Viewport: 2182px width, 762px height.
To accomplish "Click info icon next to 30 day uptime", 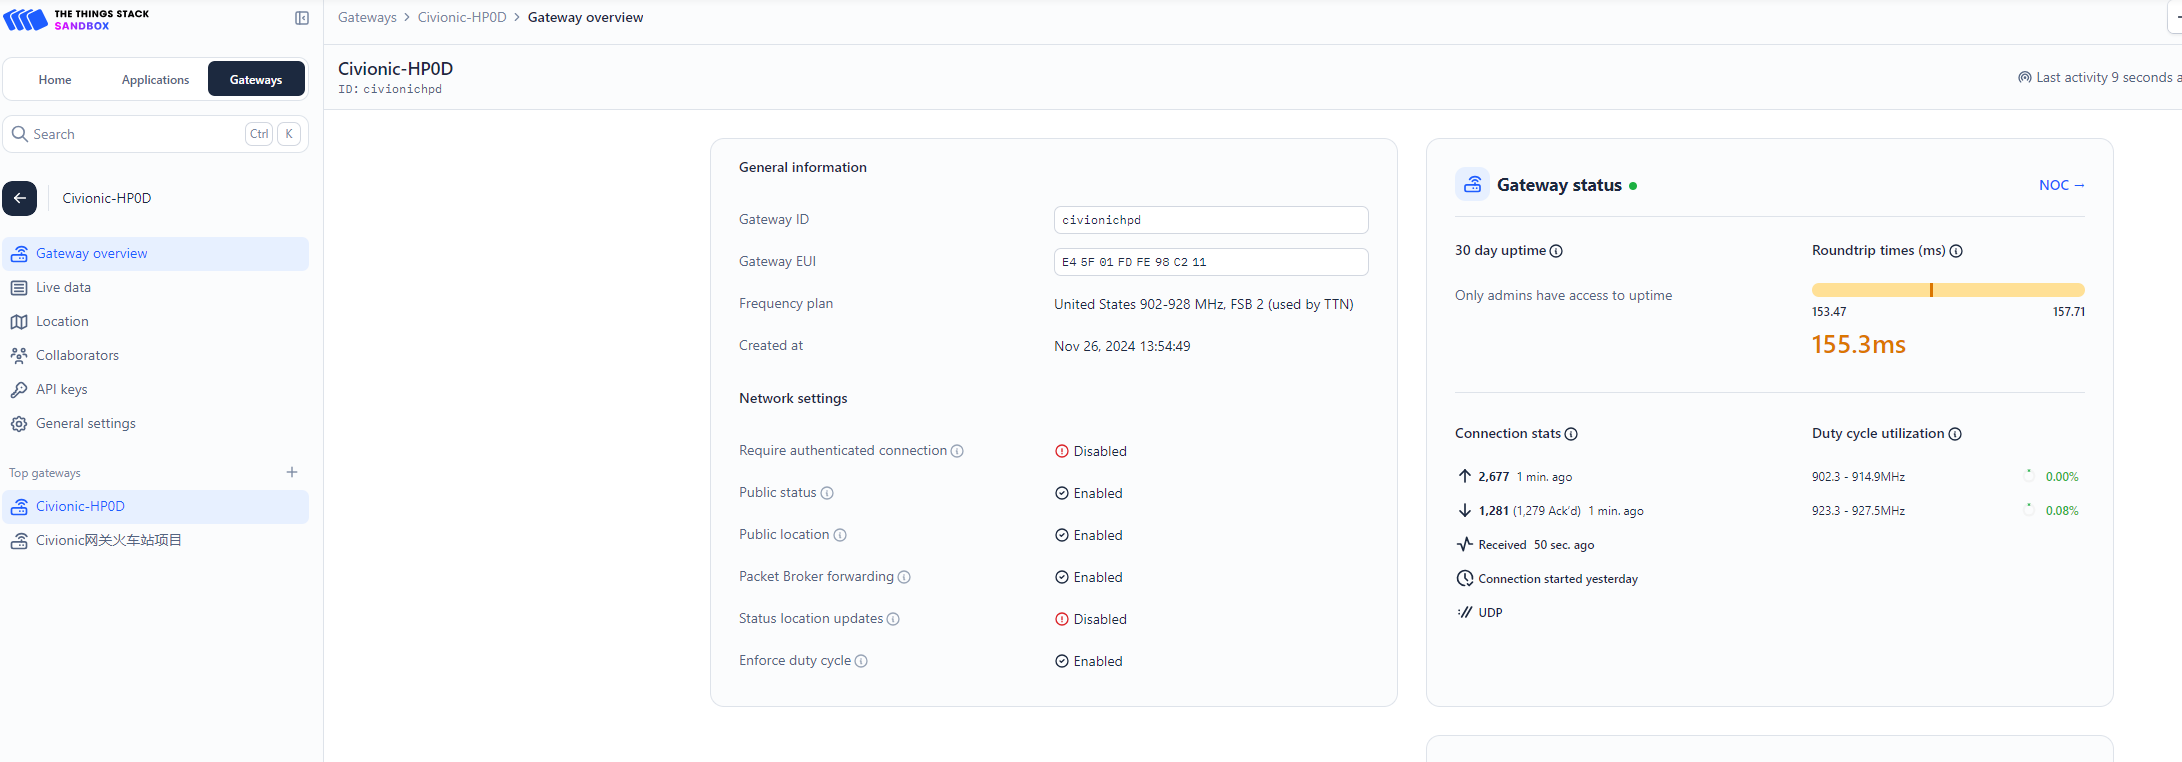I will click(x=1556, y=251).
